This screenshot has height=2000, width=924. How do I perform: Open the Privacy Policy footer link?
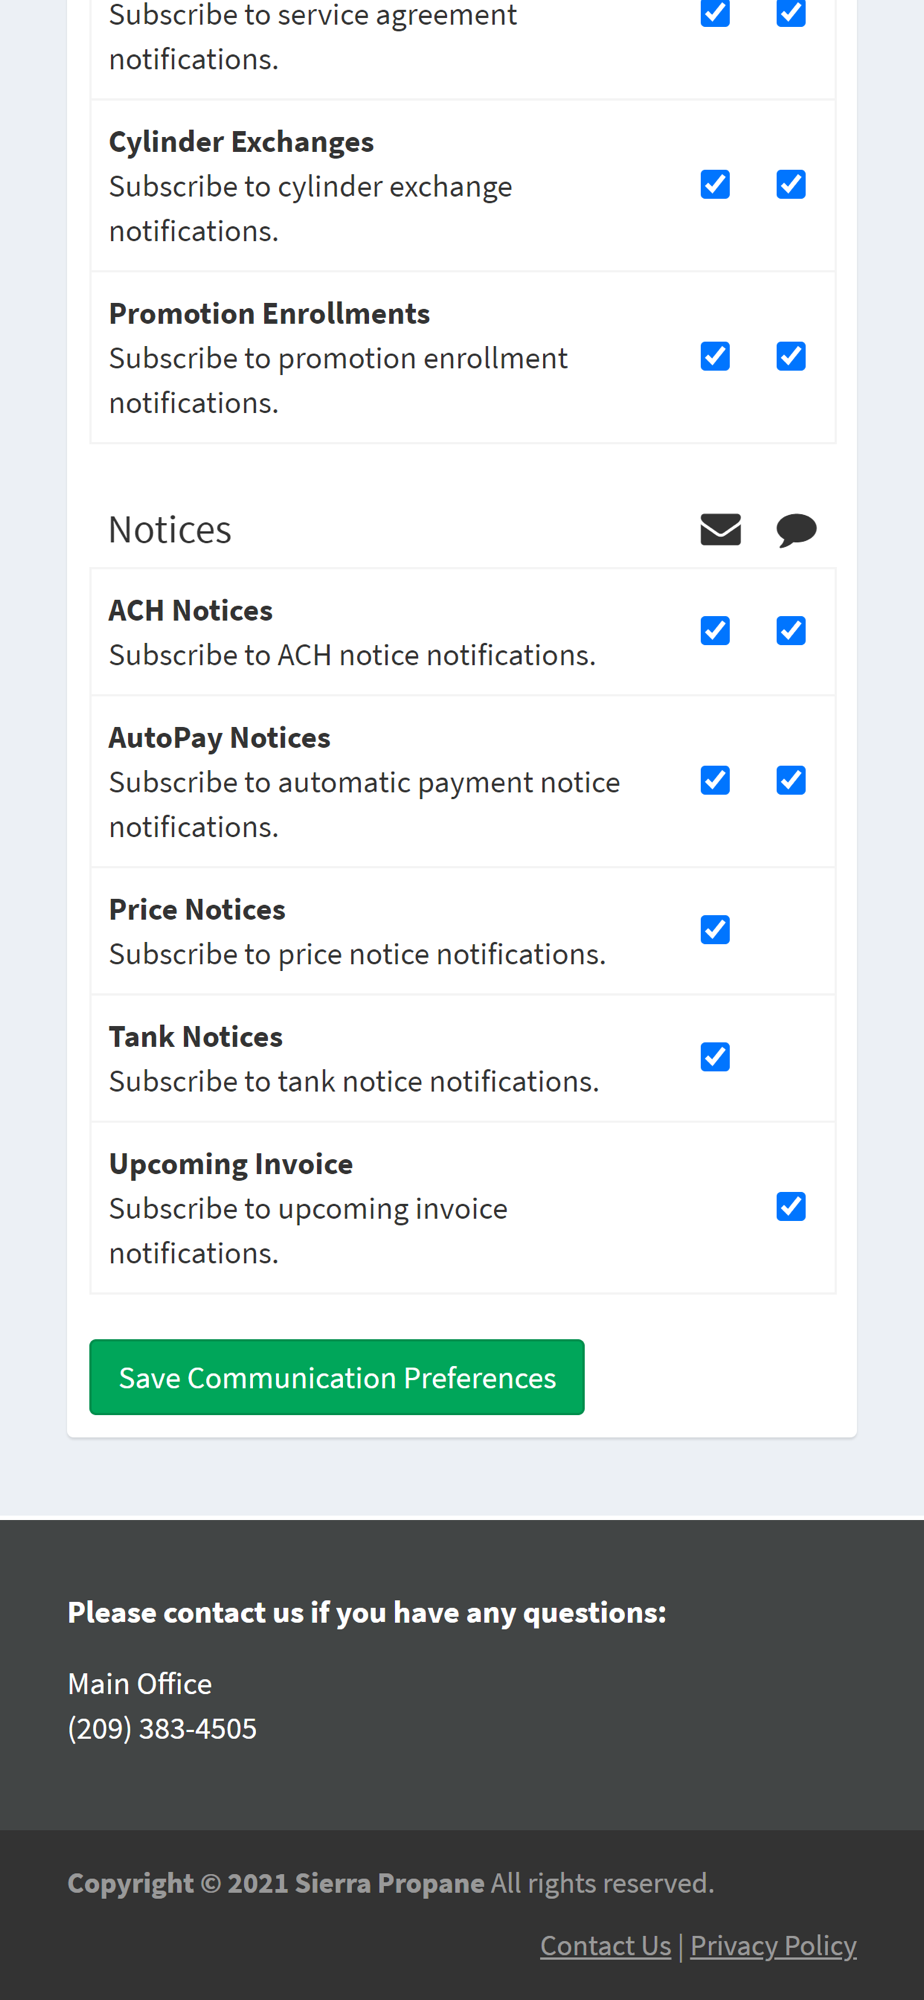773,1945
